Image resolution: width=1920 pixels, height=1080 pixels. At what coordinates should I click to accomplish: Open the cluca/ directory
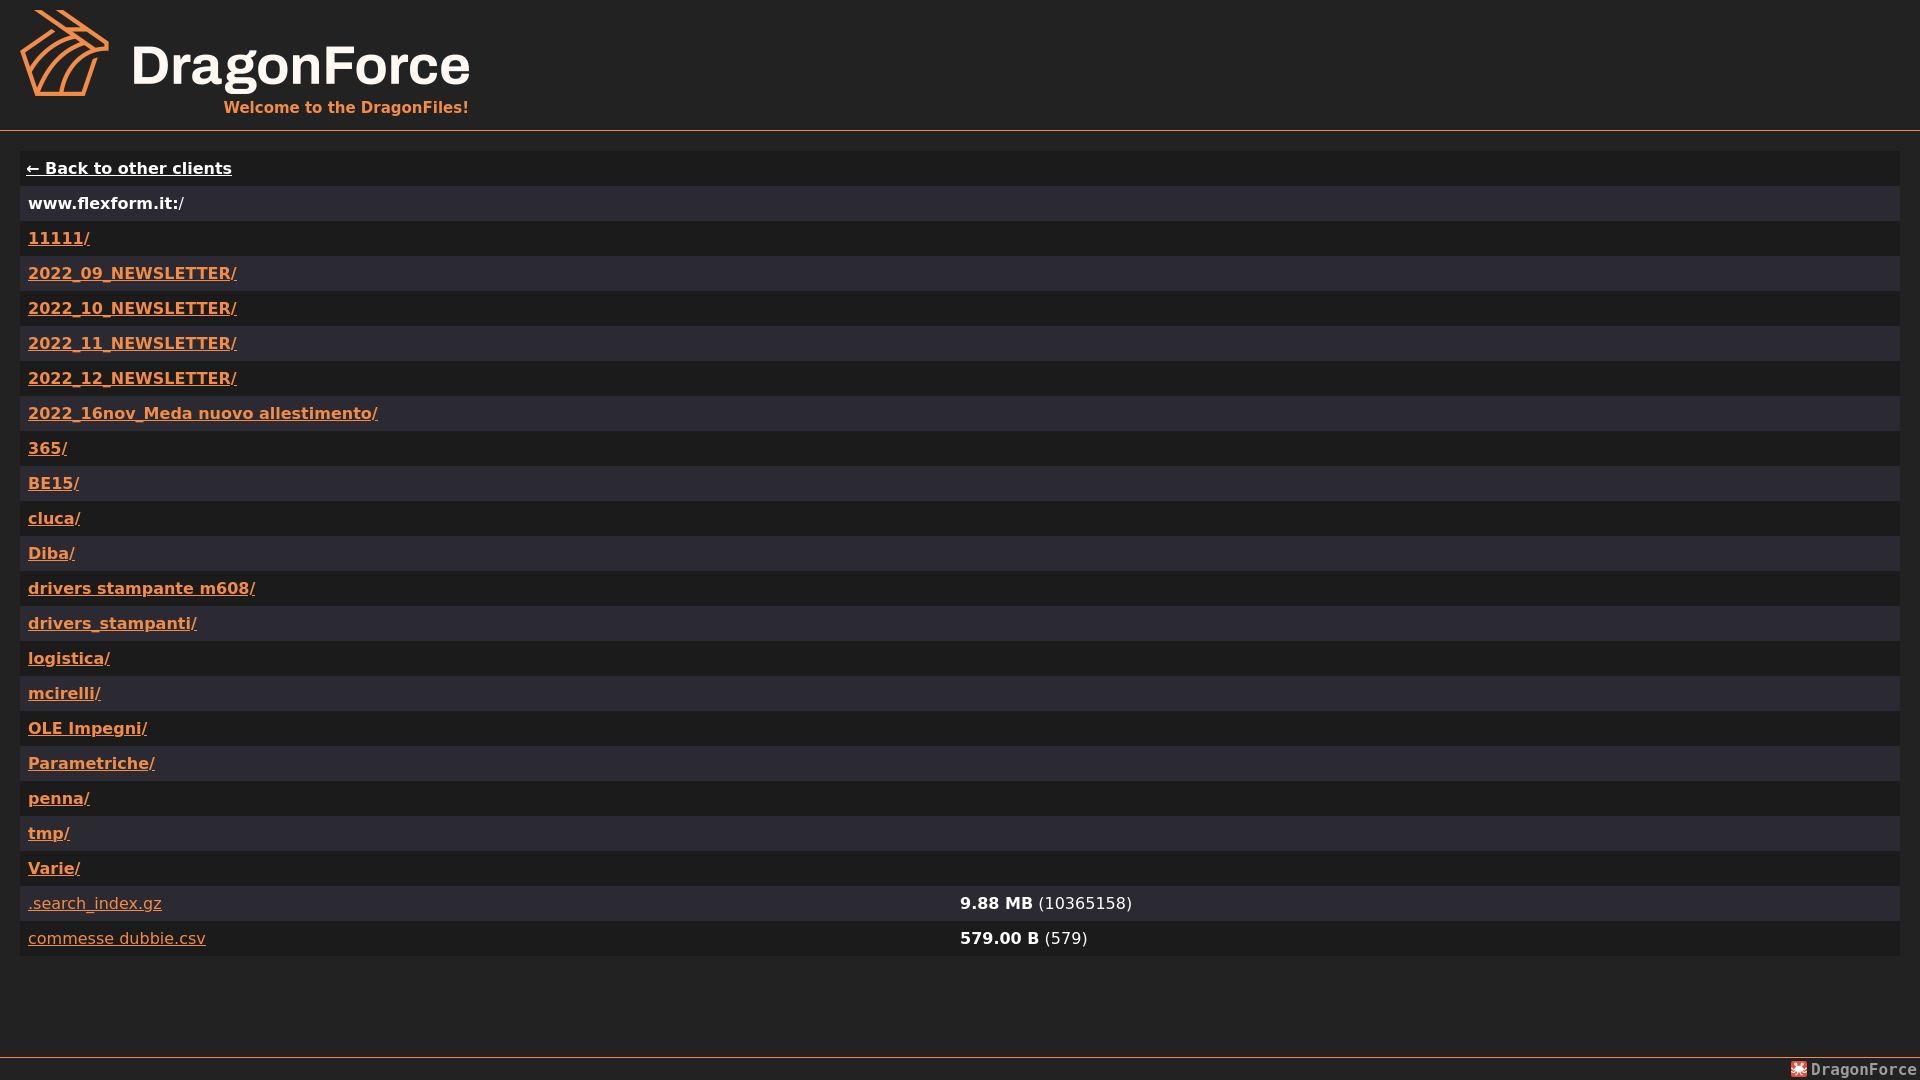coord(54,518)
